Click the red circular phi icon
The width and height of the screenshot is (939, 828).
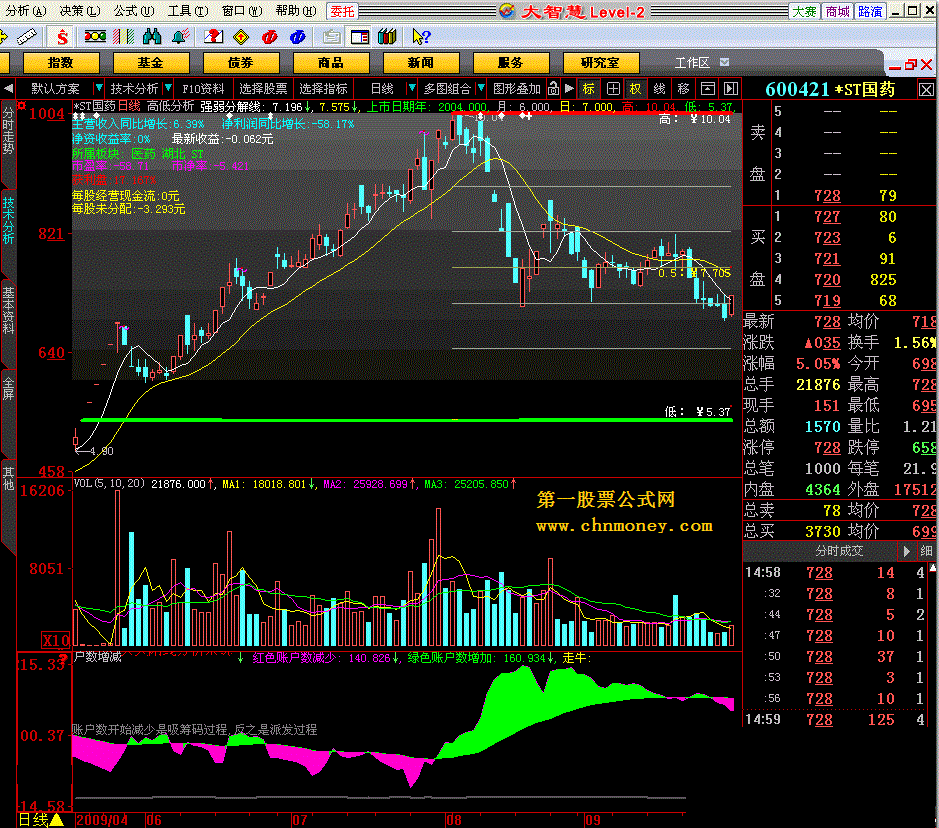269,37
